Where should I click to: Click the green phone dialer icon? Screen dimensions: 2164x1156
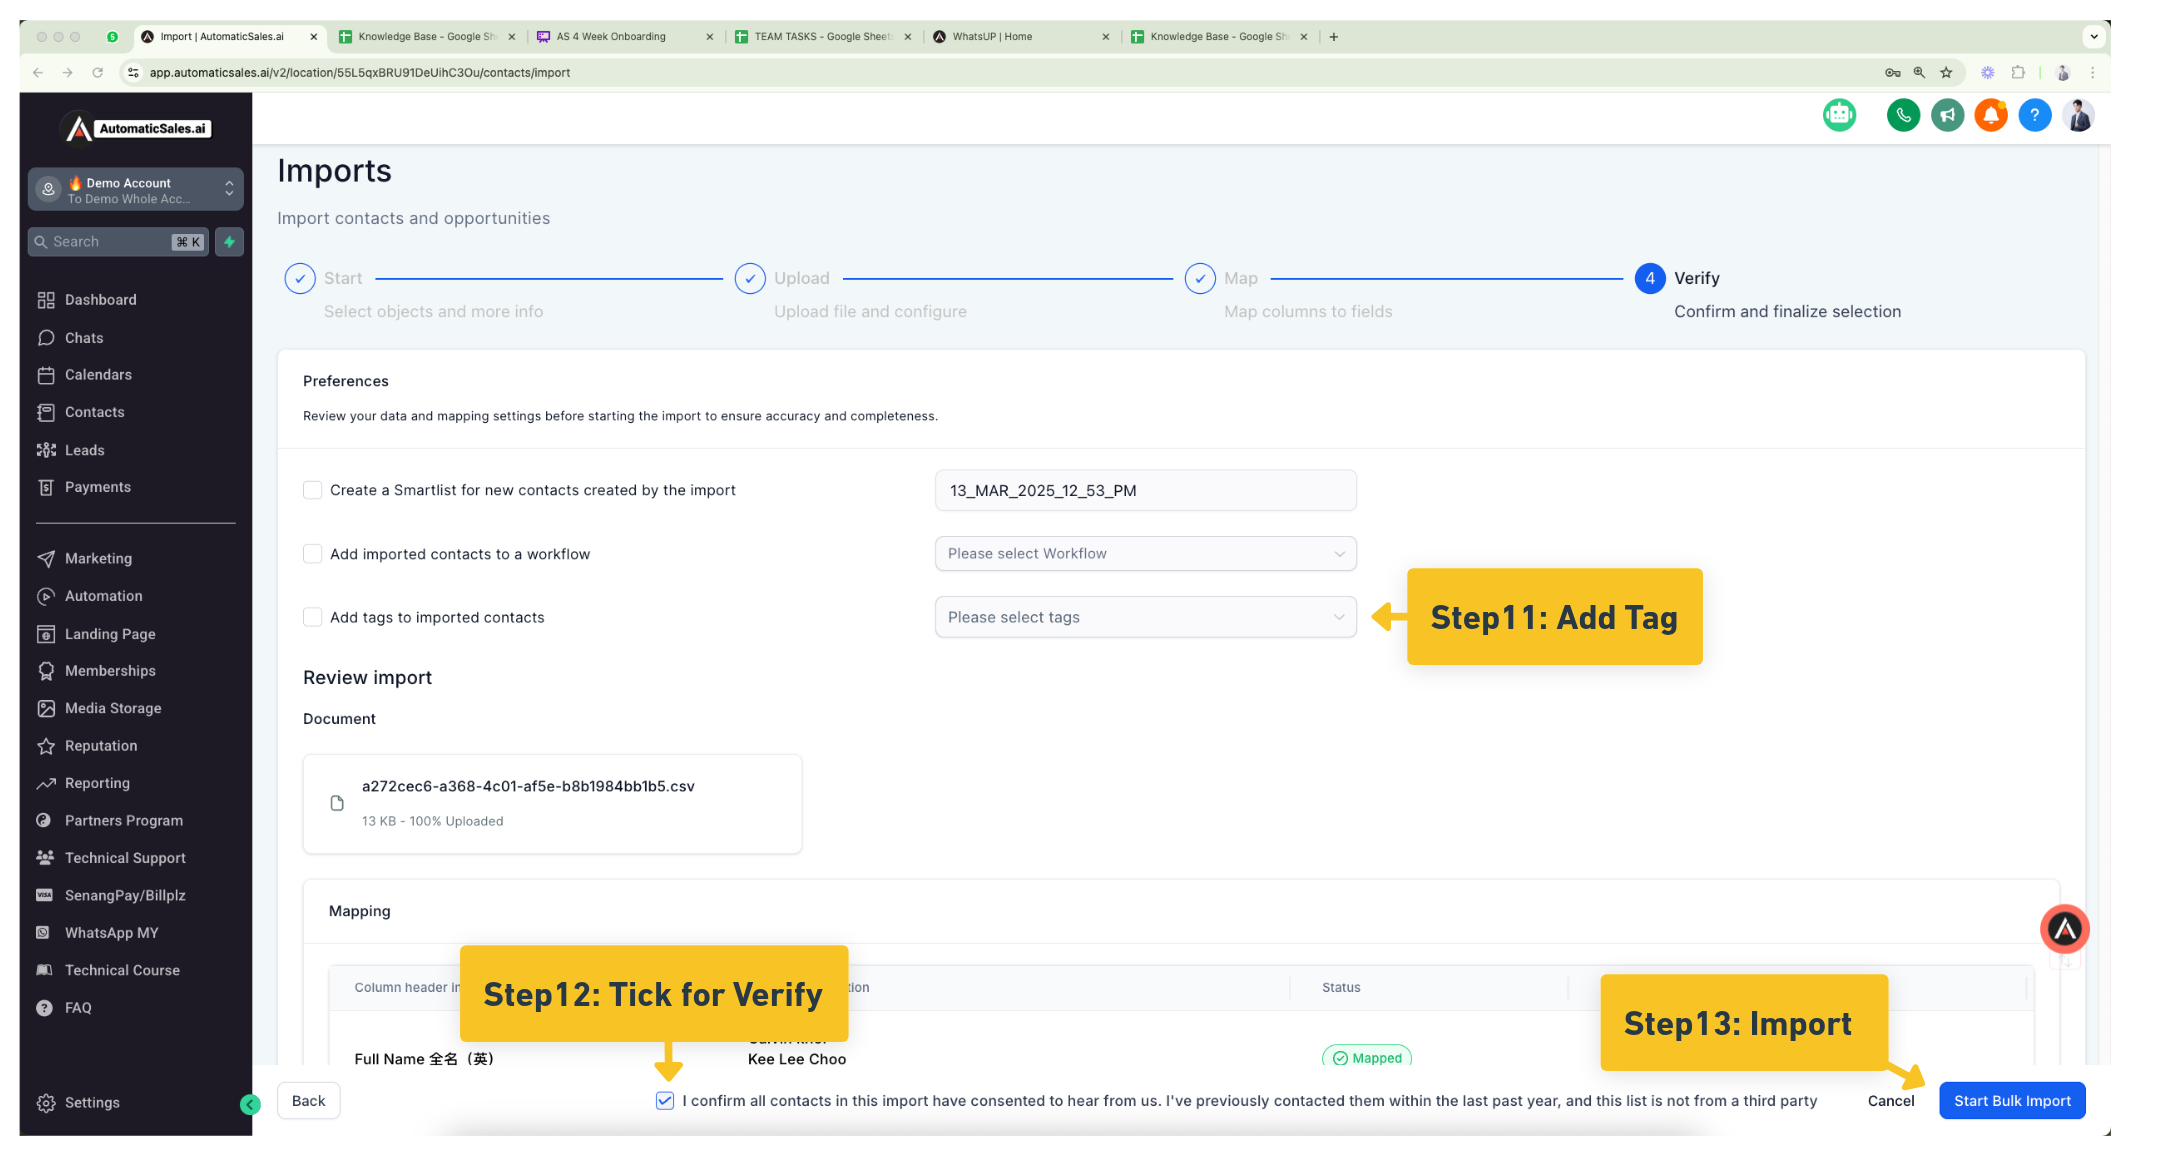click(1903, 116)
